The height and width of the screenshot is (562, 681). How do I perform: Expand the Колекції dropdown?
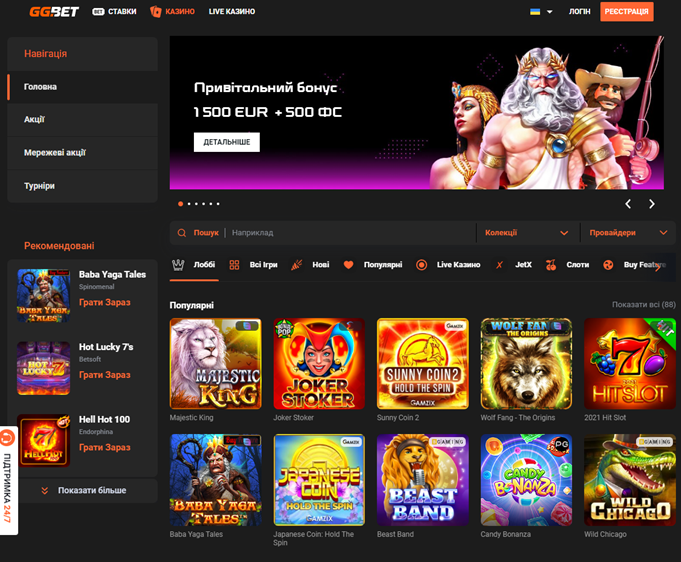click(527, 233)
